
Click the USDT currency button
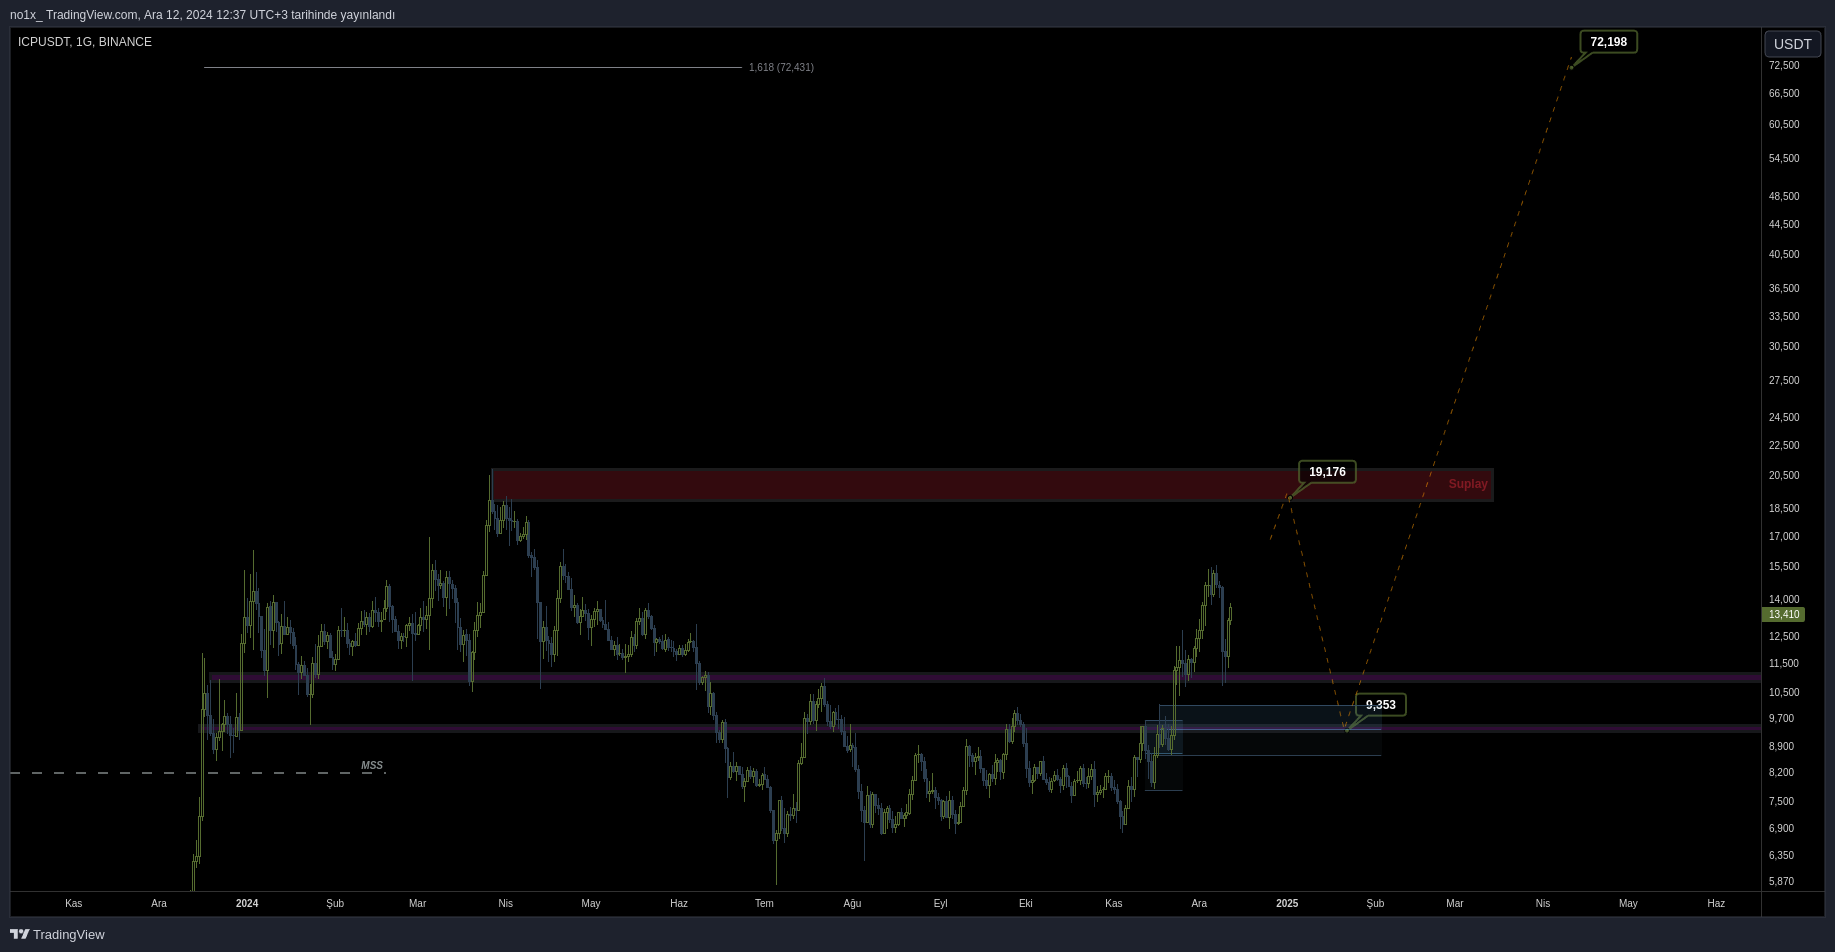click(1792, 44)
